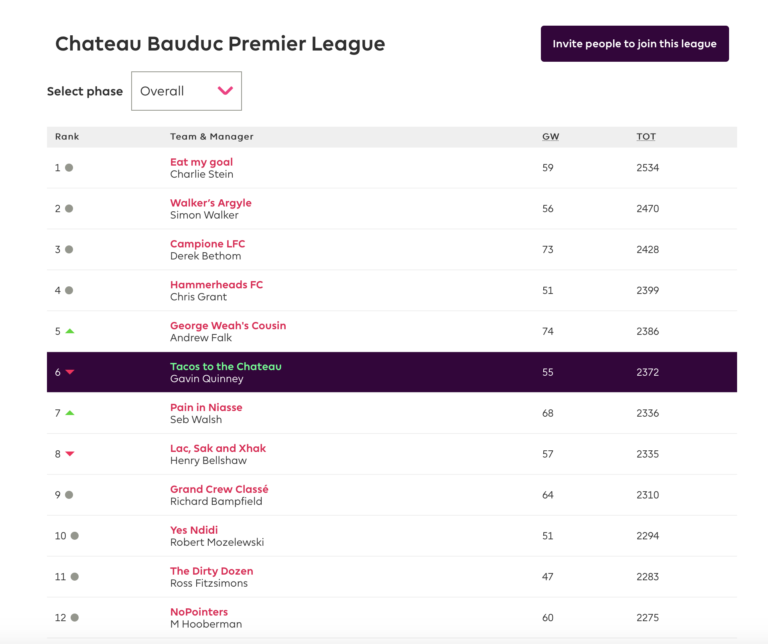The height and width of the screenshot is (644, 768).
Task: Sort by the TOT column header
Action: 646,136
